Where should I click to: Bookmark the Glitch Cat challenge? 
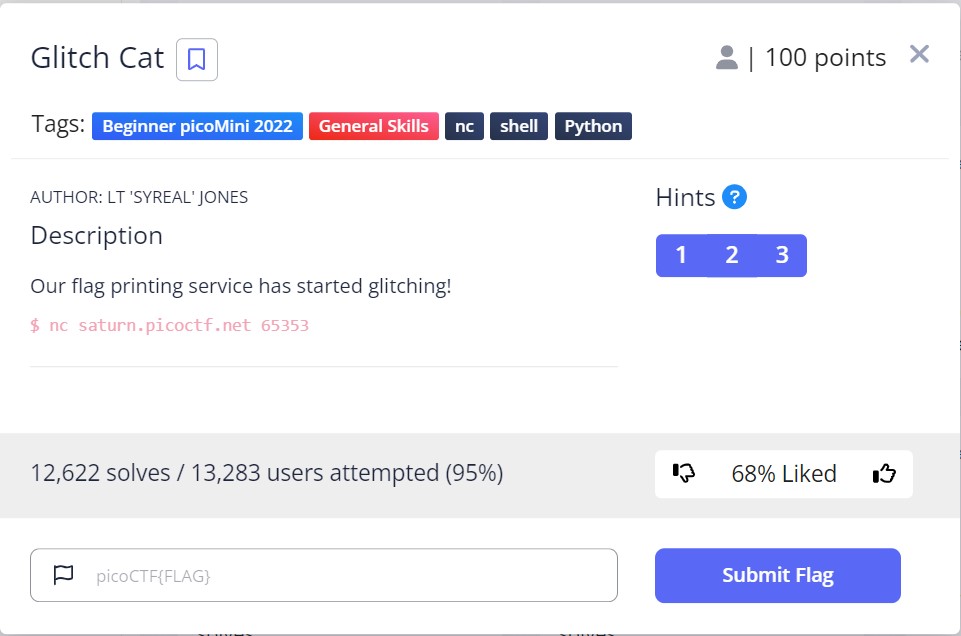(x=197, y=59)
